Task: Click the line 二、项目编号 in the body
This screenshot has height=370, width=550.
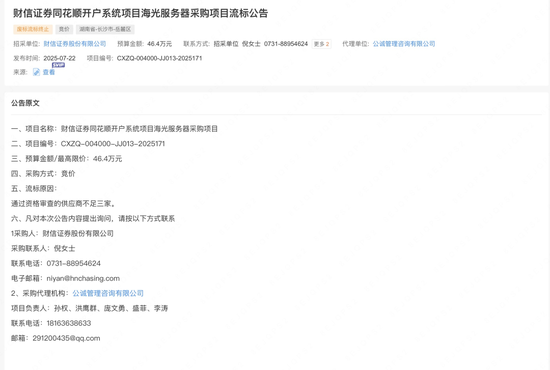Action: 88,144
